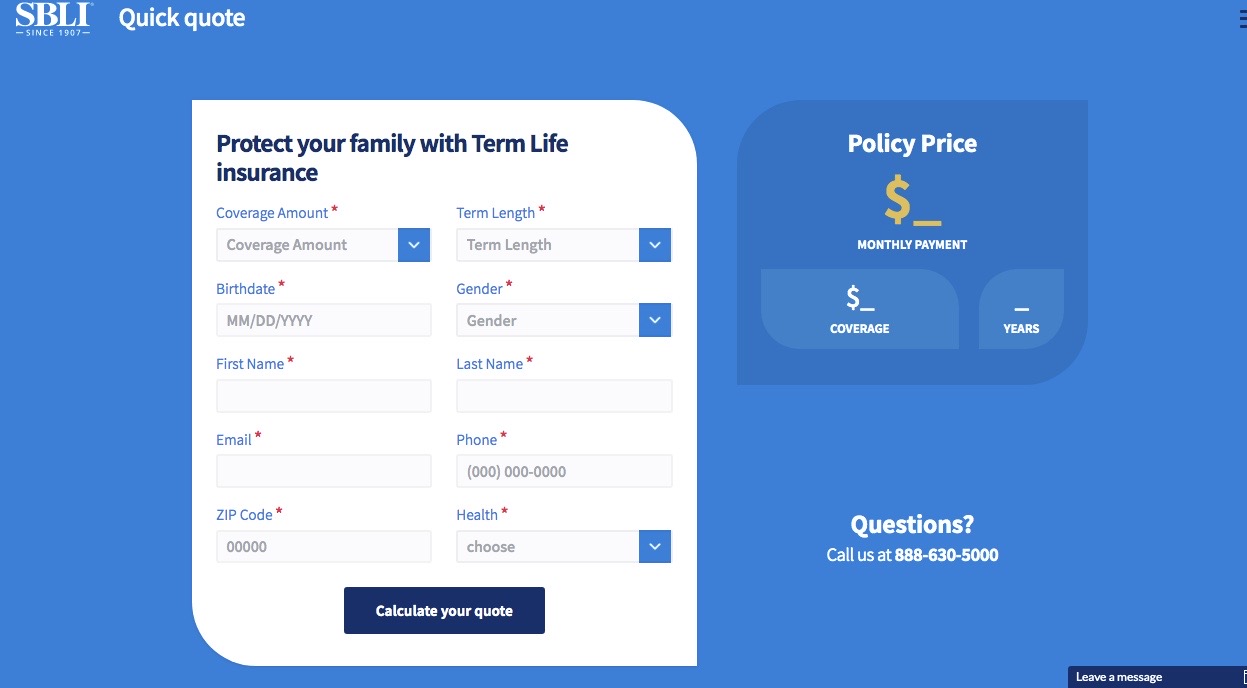The width and height of the screenshot is (1247, 688).
Task: Click the 888-630-5000 phone number
Action: [946, 555]
